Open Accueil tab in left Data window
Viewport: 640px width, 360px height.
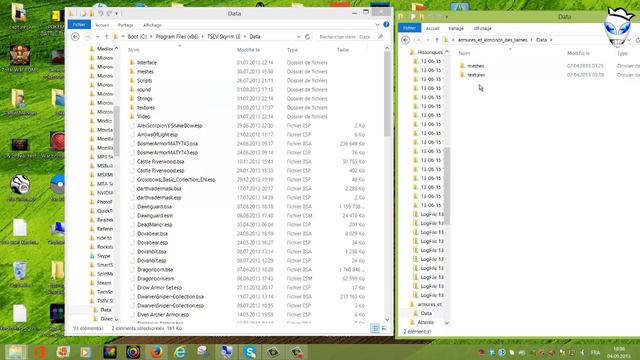pyautogui.click(x=102, y=25)
